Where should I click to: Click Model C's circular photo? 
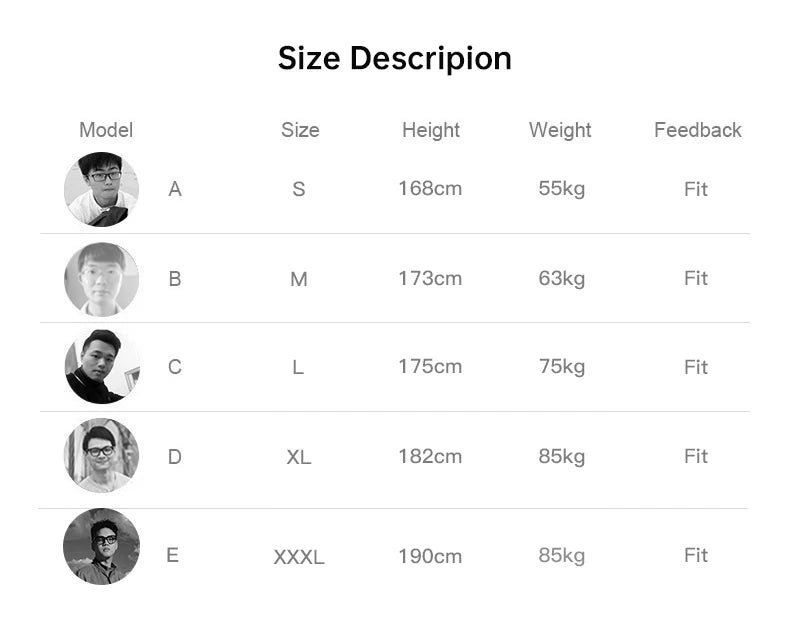coord(102,366)
